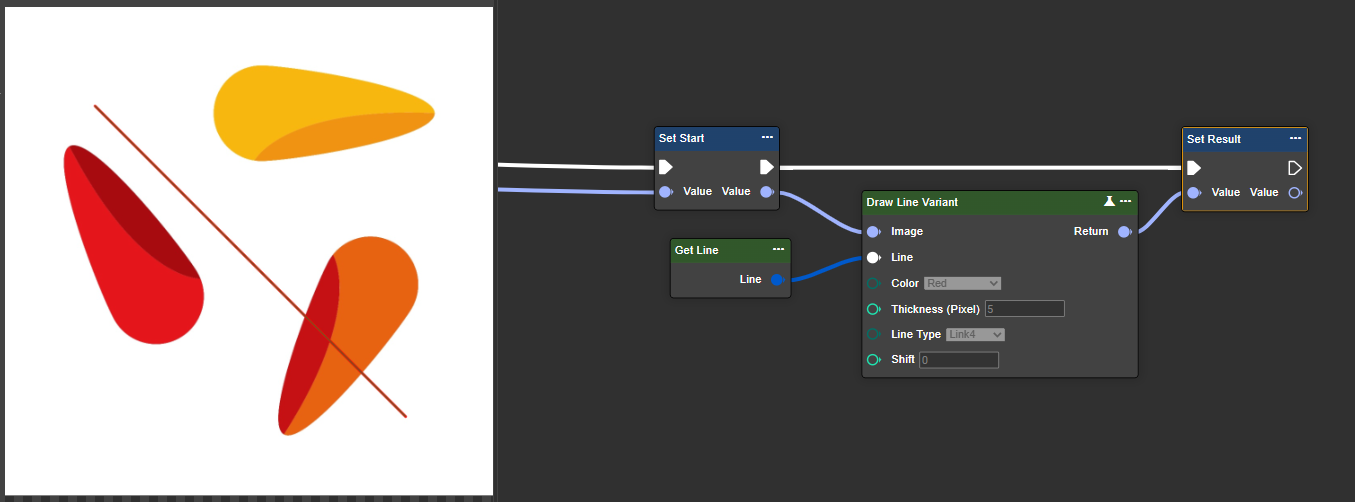The width and height of the screenshot is (1355, 502).
Task: Click the flask icon on Draw Line Variant
Action: tap(1109, 202)
